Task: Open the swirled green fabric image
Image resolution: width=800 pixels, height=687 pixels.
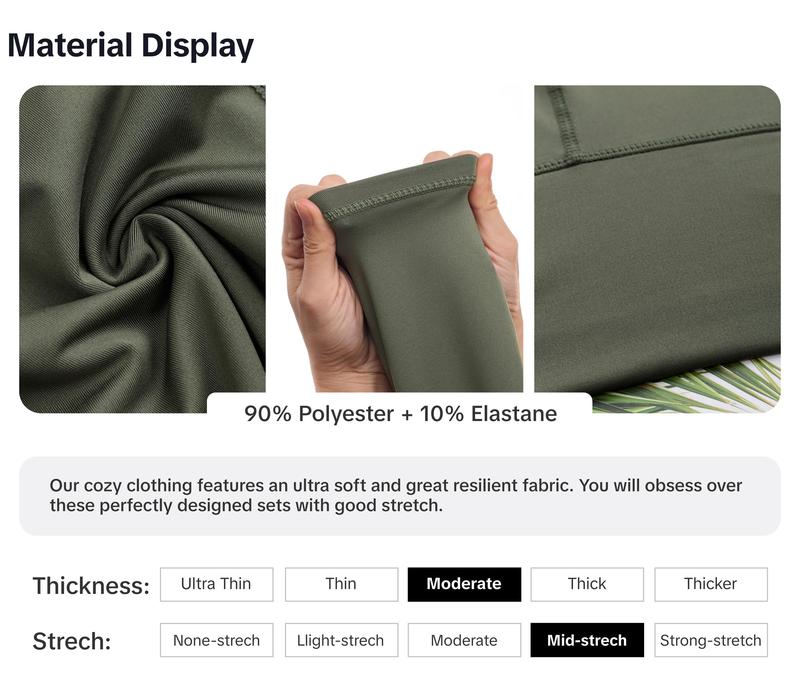Action: point(142,249)
